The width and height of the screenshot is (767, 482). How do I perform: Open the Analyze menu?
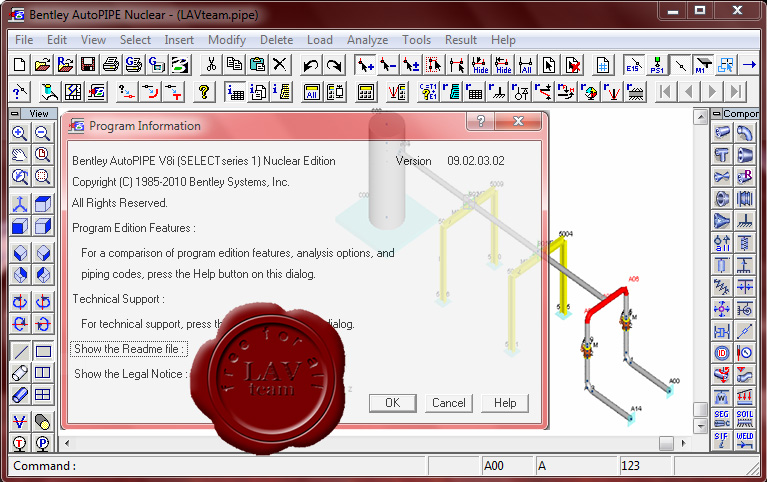(x=367, y=40)
